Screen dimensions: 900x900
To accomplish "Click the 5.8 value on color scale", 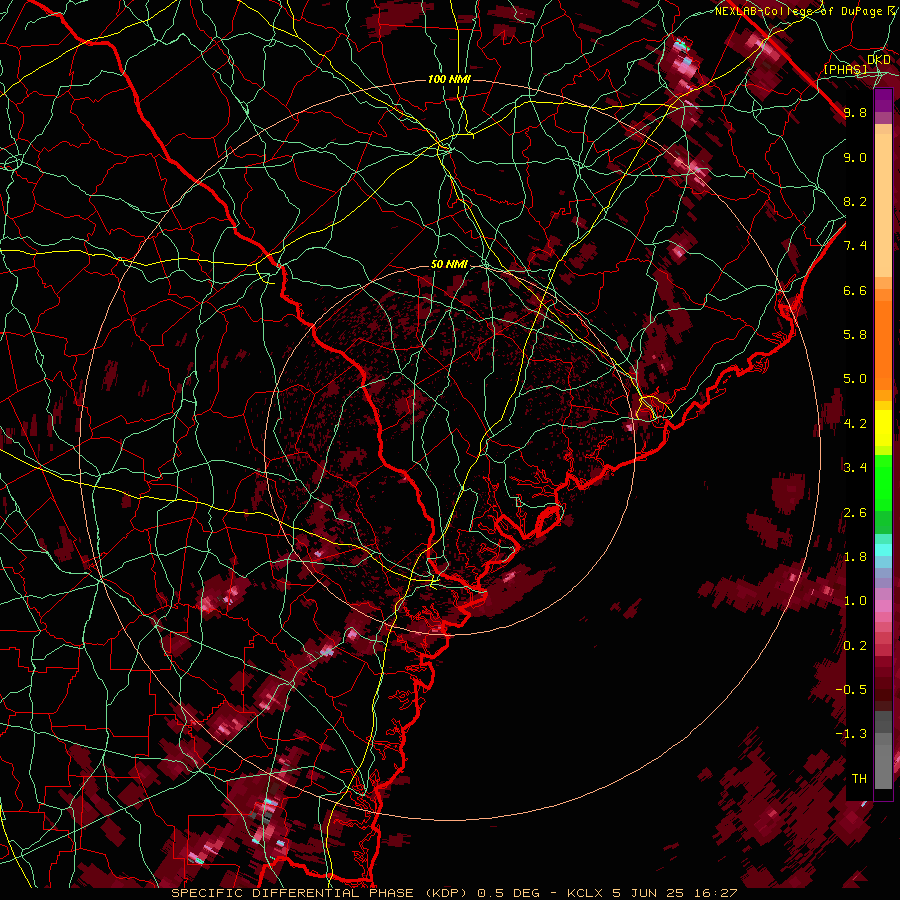I will click(x=855, y=335).
